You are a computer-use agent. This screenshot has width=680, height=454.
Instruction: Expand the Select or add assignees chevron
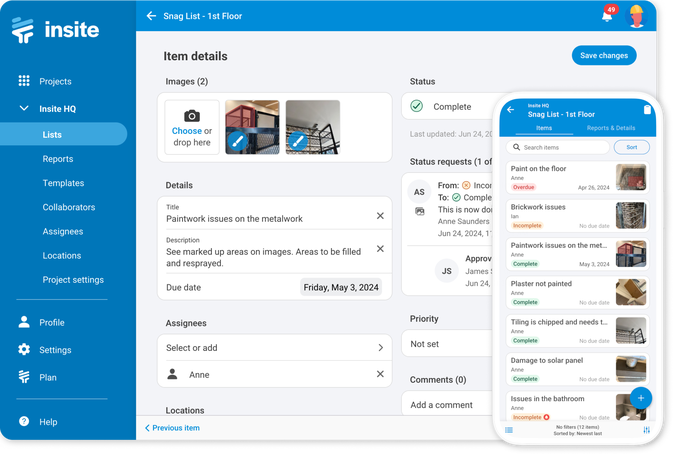click(x=380, y=348)
